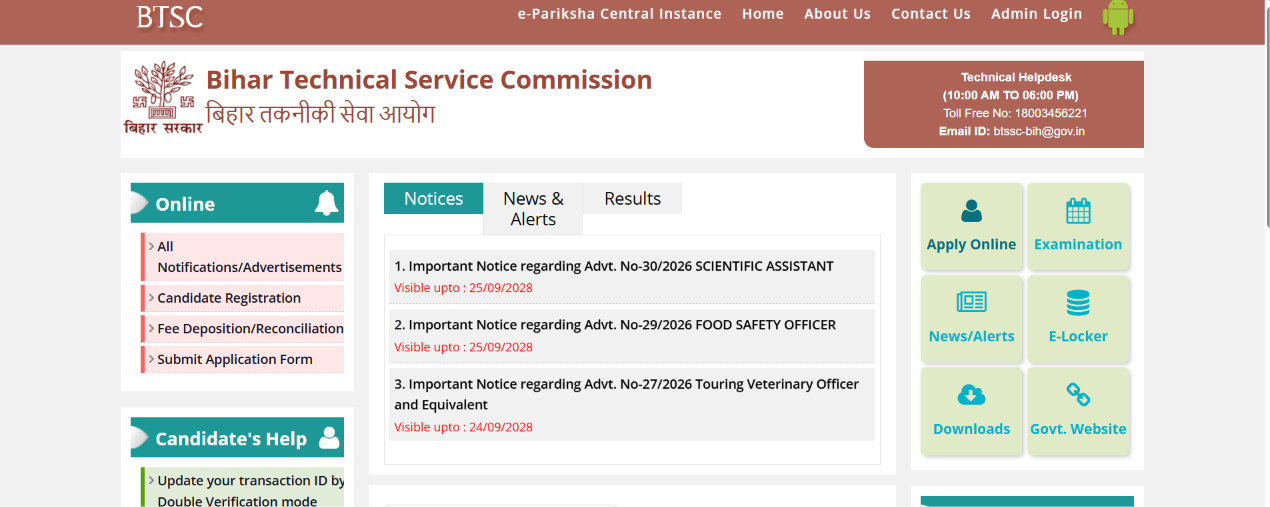Click the Online panel heading

pos(185,204)
